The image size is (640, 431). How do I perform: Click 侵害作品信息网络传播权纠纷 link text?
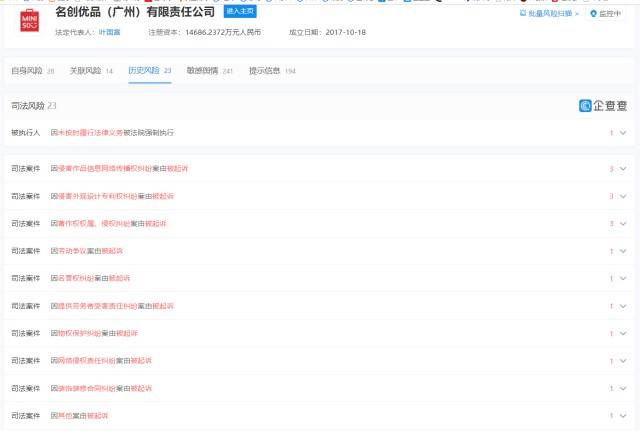[105, 169]
